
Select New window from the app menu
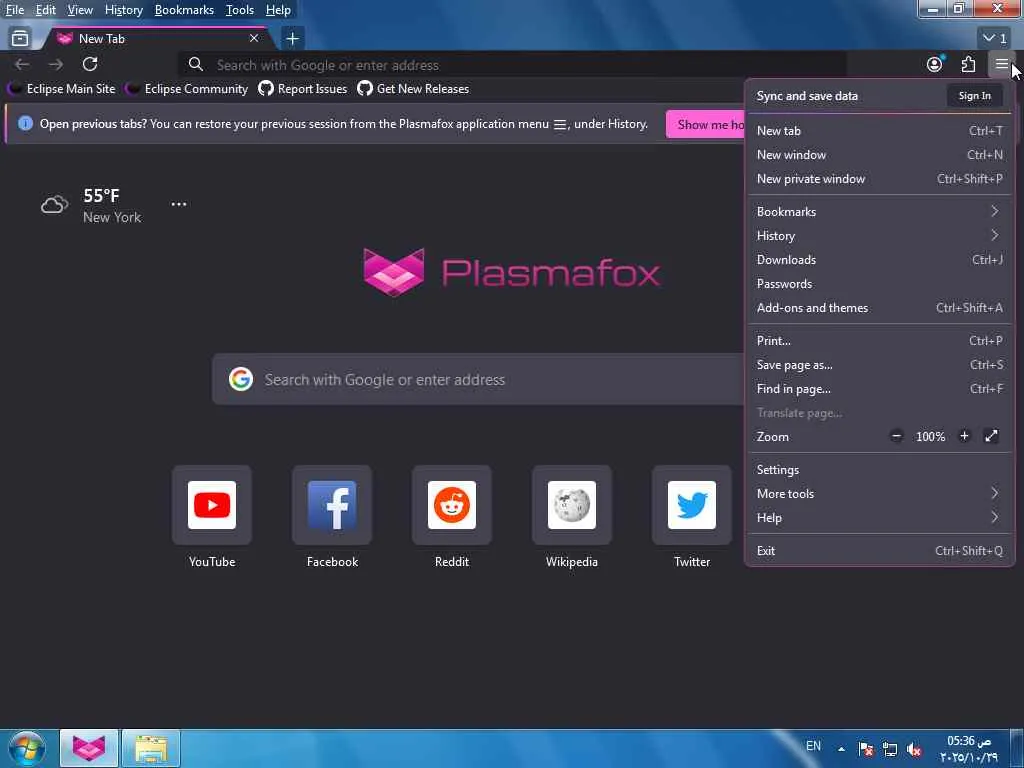879,155
